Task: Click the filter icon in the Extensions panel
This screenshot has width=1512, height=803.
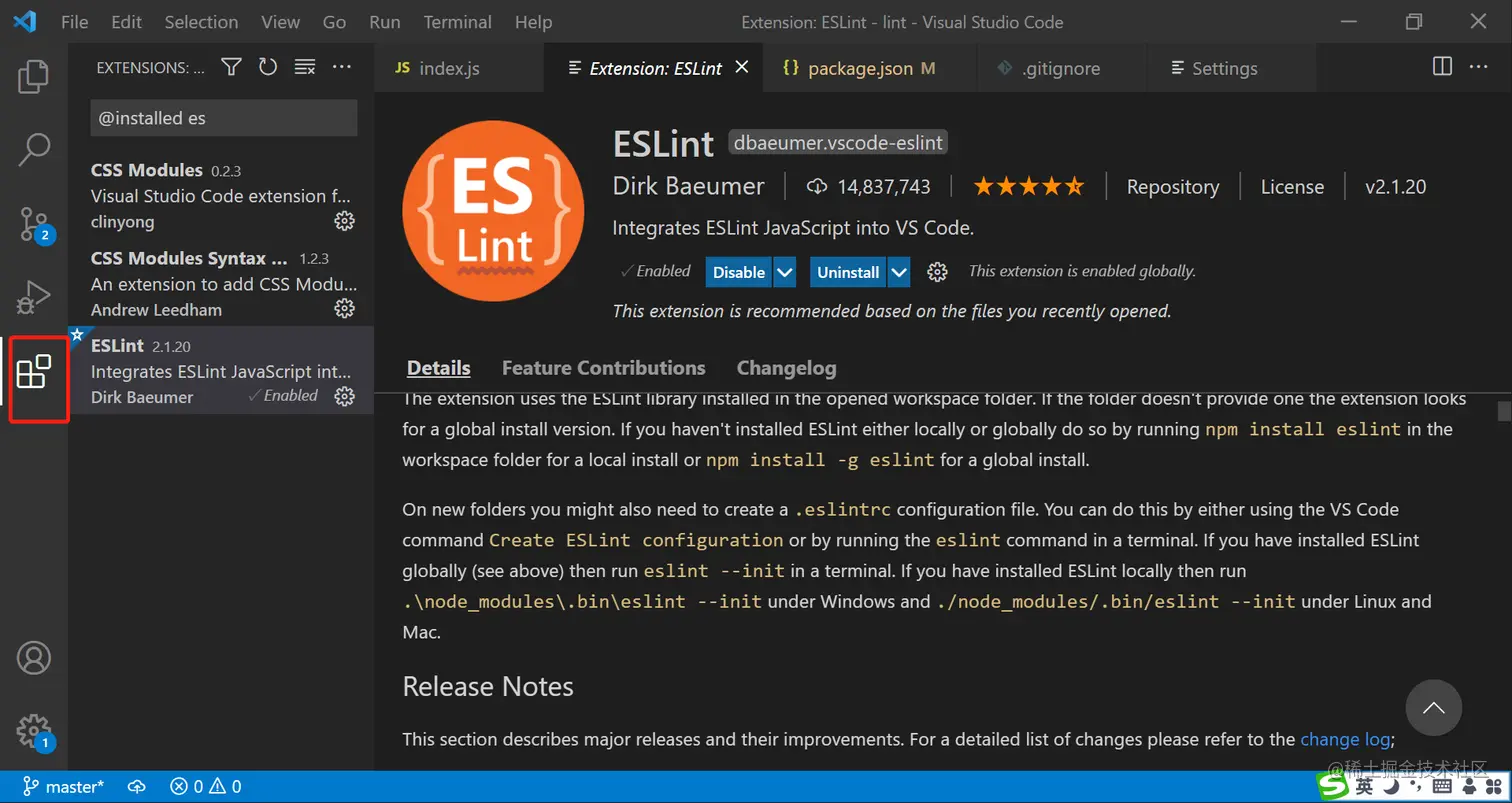Action: click(x=231, y=67)
